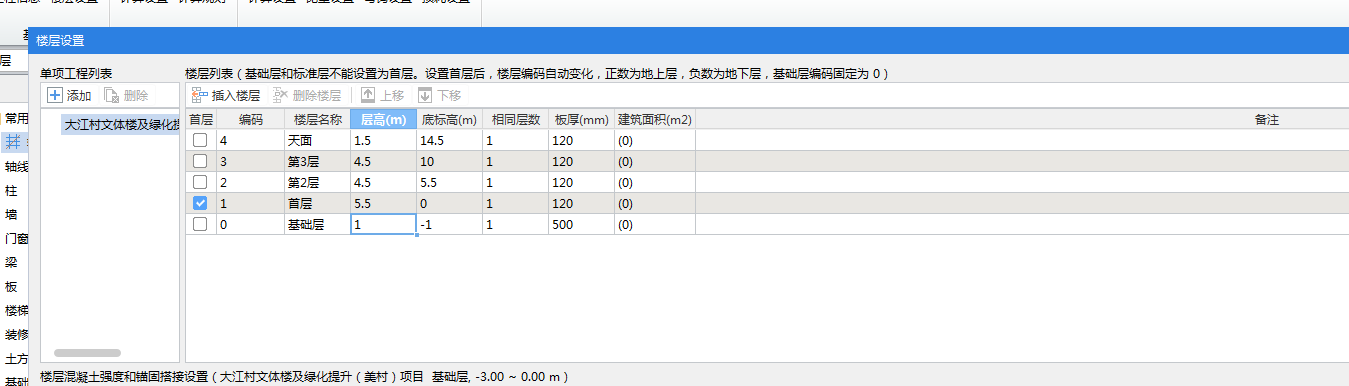This screenshot has width=1349, height=386.
Task: Open the 轴线 category in the left sidebar
Action: click(16, 167)
